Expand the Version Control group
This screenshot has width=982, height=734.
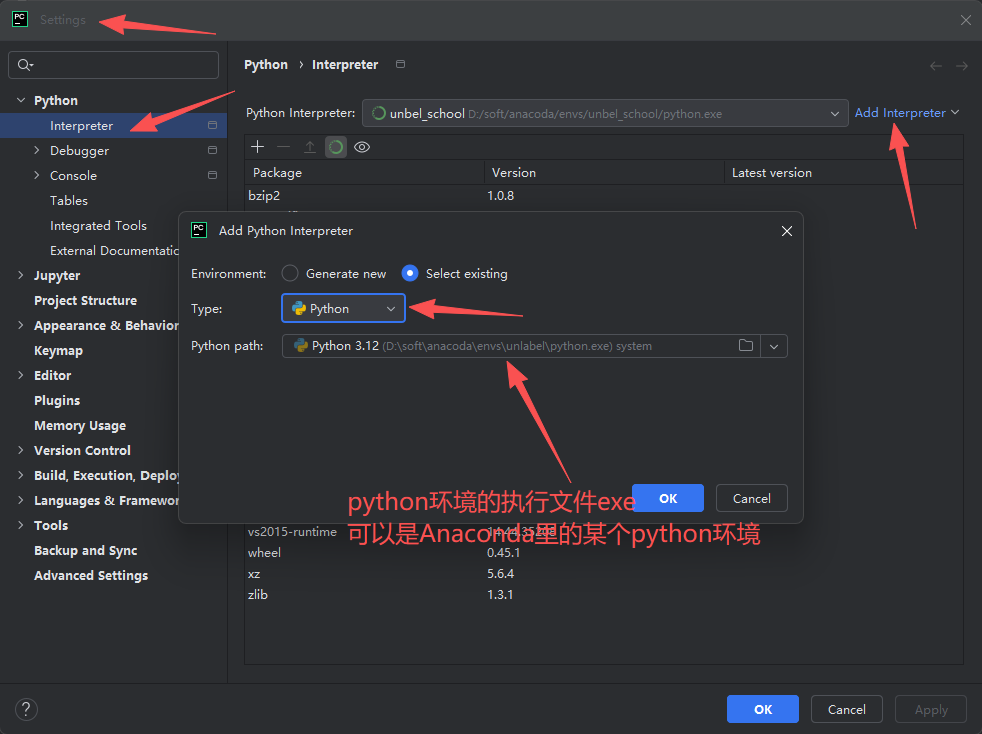[x=21, y=450]
